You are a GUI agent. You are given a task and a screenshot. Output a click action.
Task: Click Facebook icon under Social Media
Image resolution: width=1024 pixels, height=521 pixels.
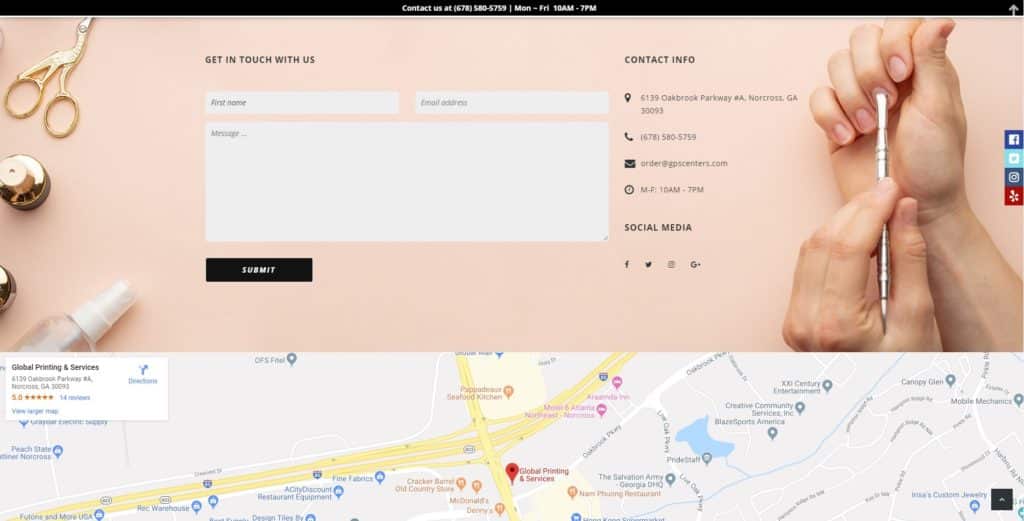click(627, 264)
